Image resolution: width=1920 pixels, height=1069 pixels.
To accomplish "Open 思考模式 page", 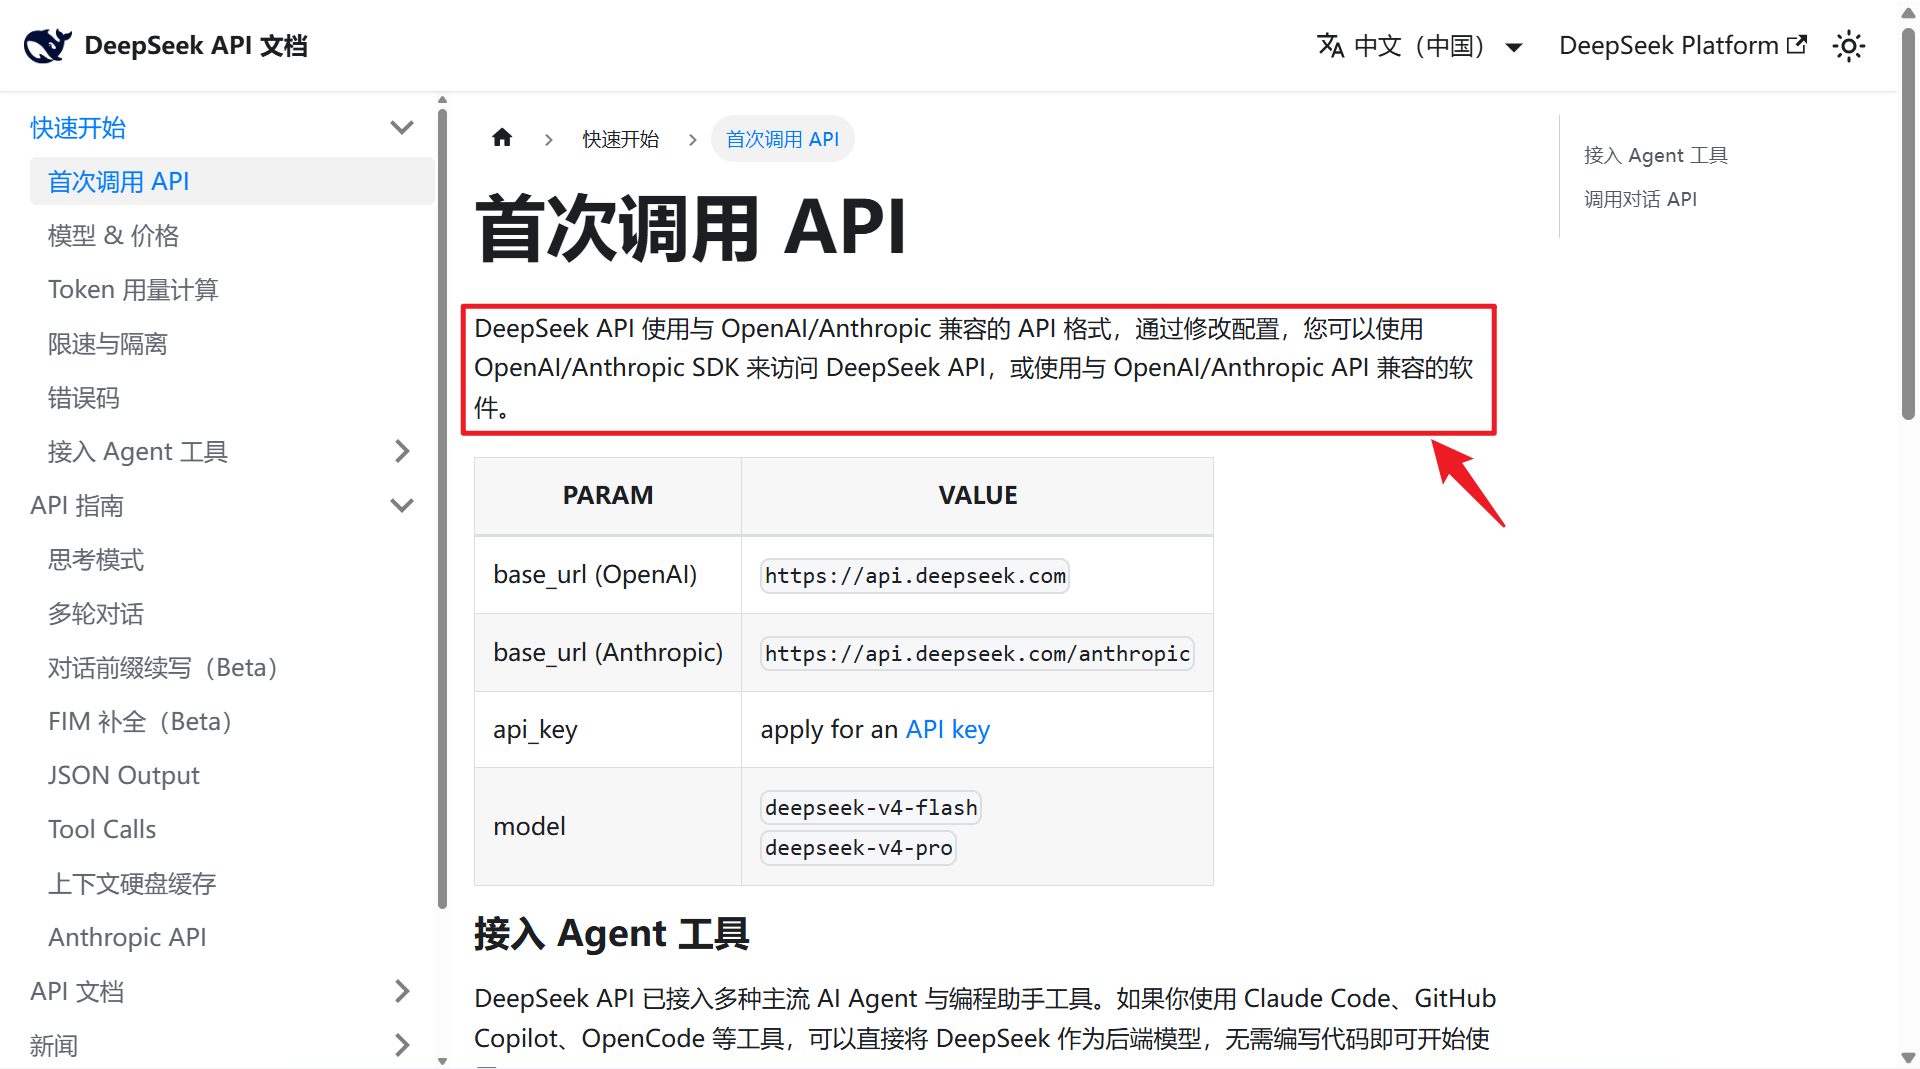I will click(96, 560).
